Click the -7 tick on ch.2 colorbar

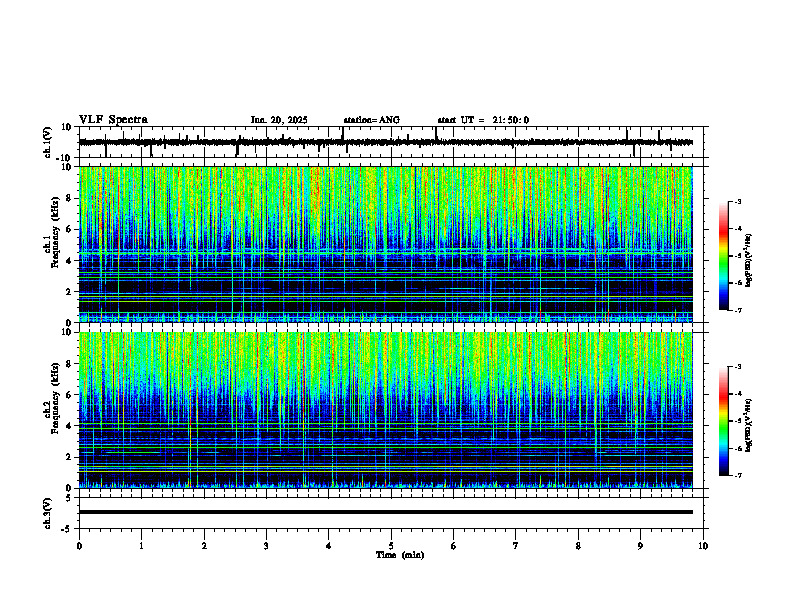click(738, 475)
